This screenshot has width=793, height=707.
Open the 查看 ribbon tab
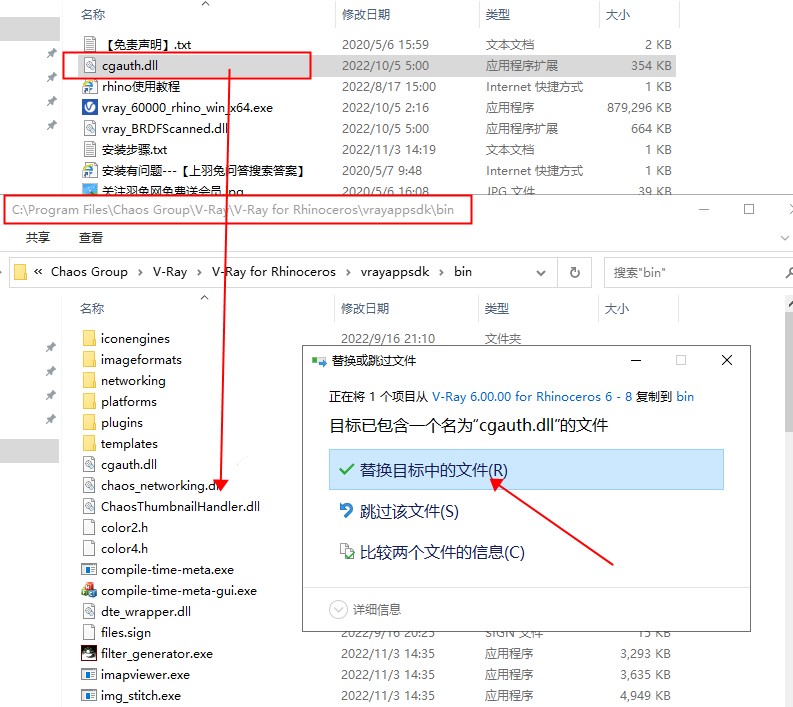click(x=91, y=238)
